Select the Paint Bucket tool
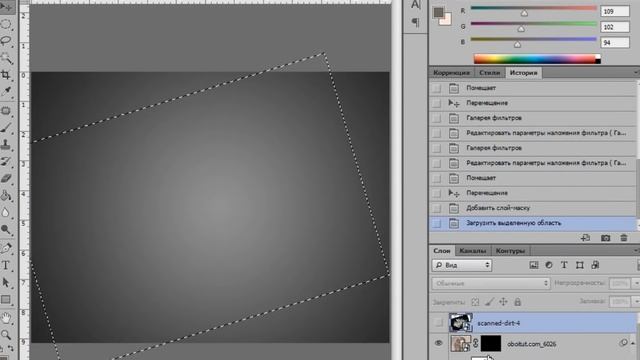 (6, 196)
